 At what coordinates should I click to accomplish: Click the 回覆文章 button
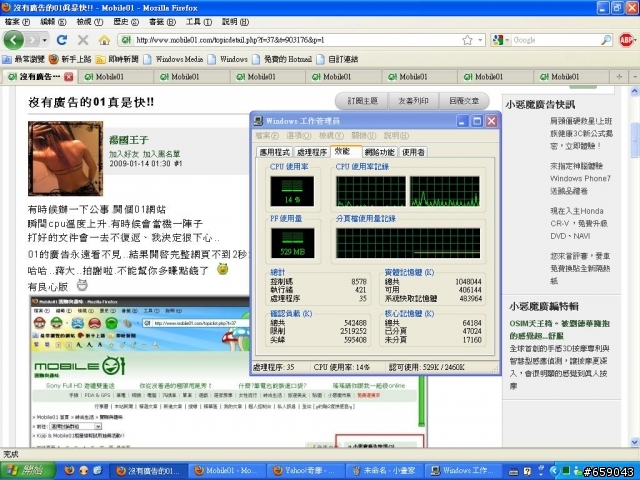464,101
